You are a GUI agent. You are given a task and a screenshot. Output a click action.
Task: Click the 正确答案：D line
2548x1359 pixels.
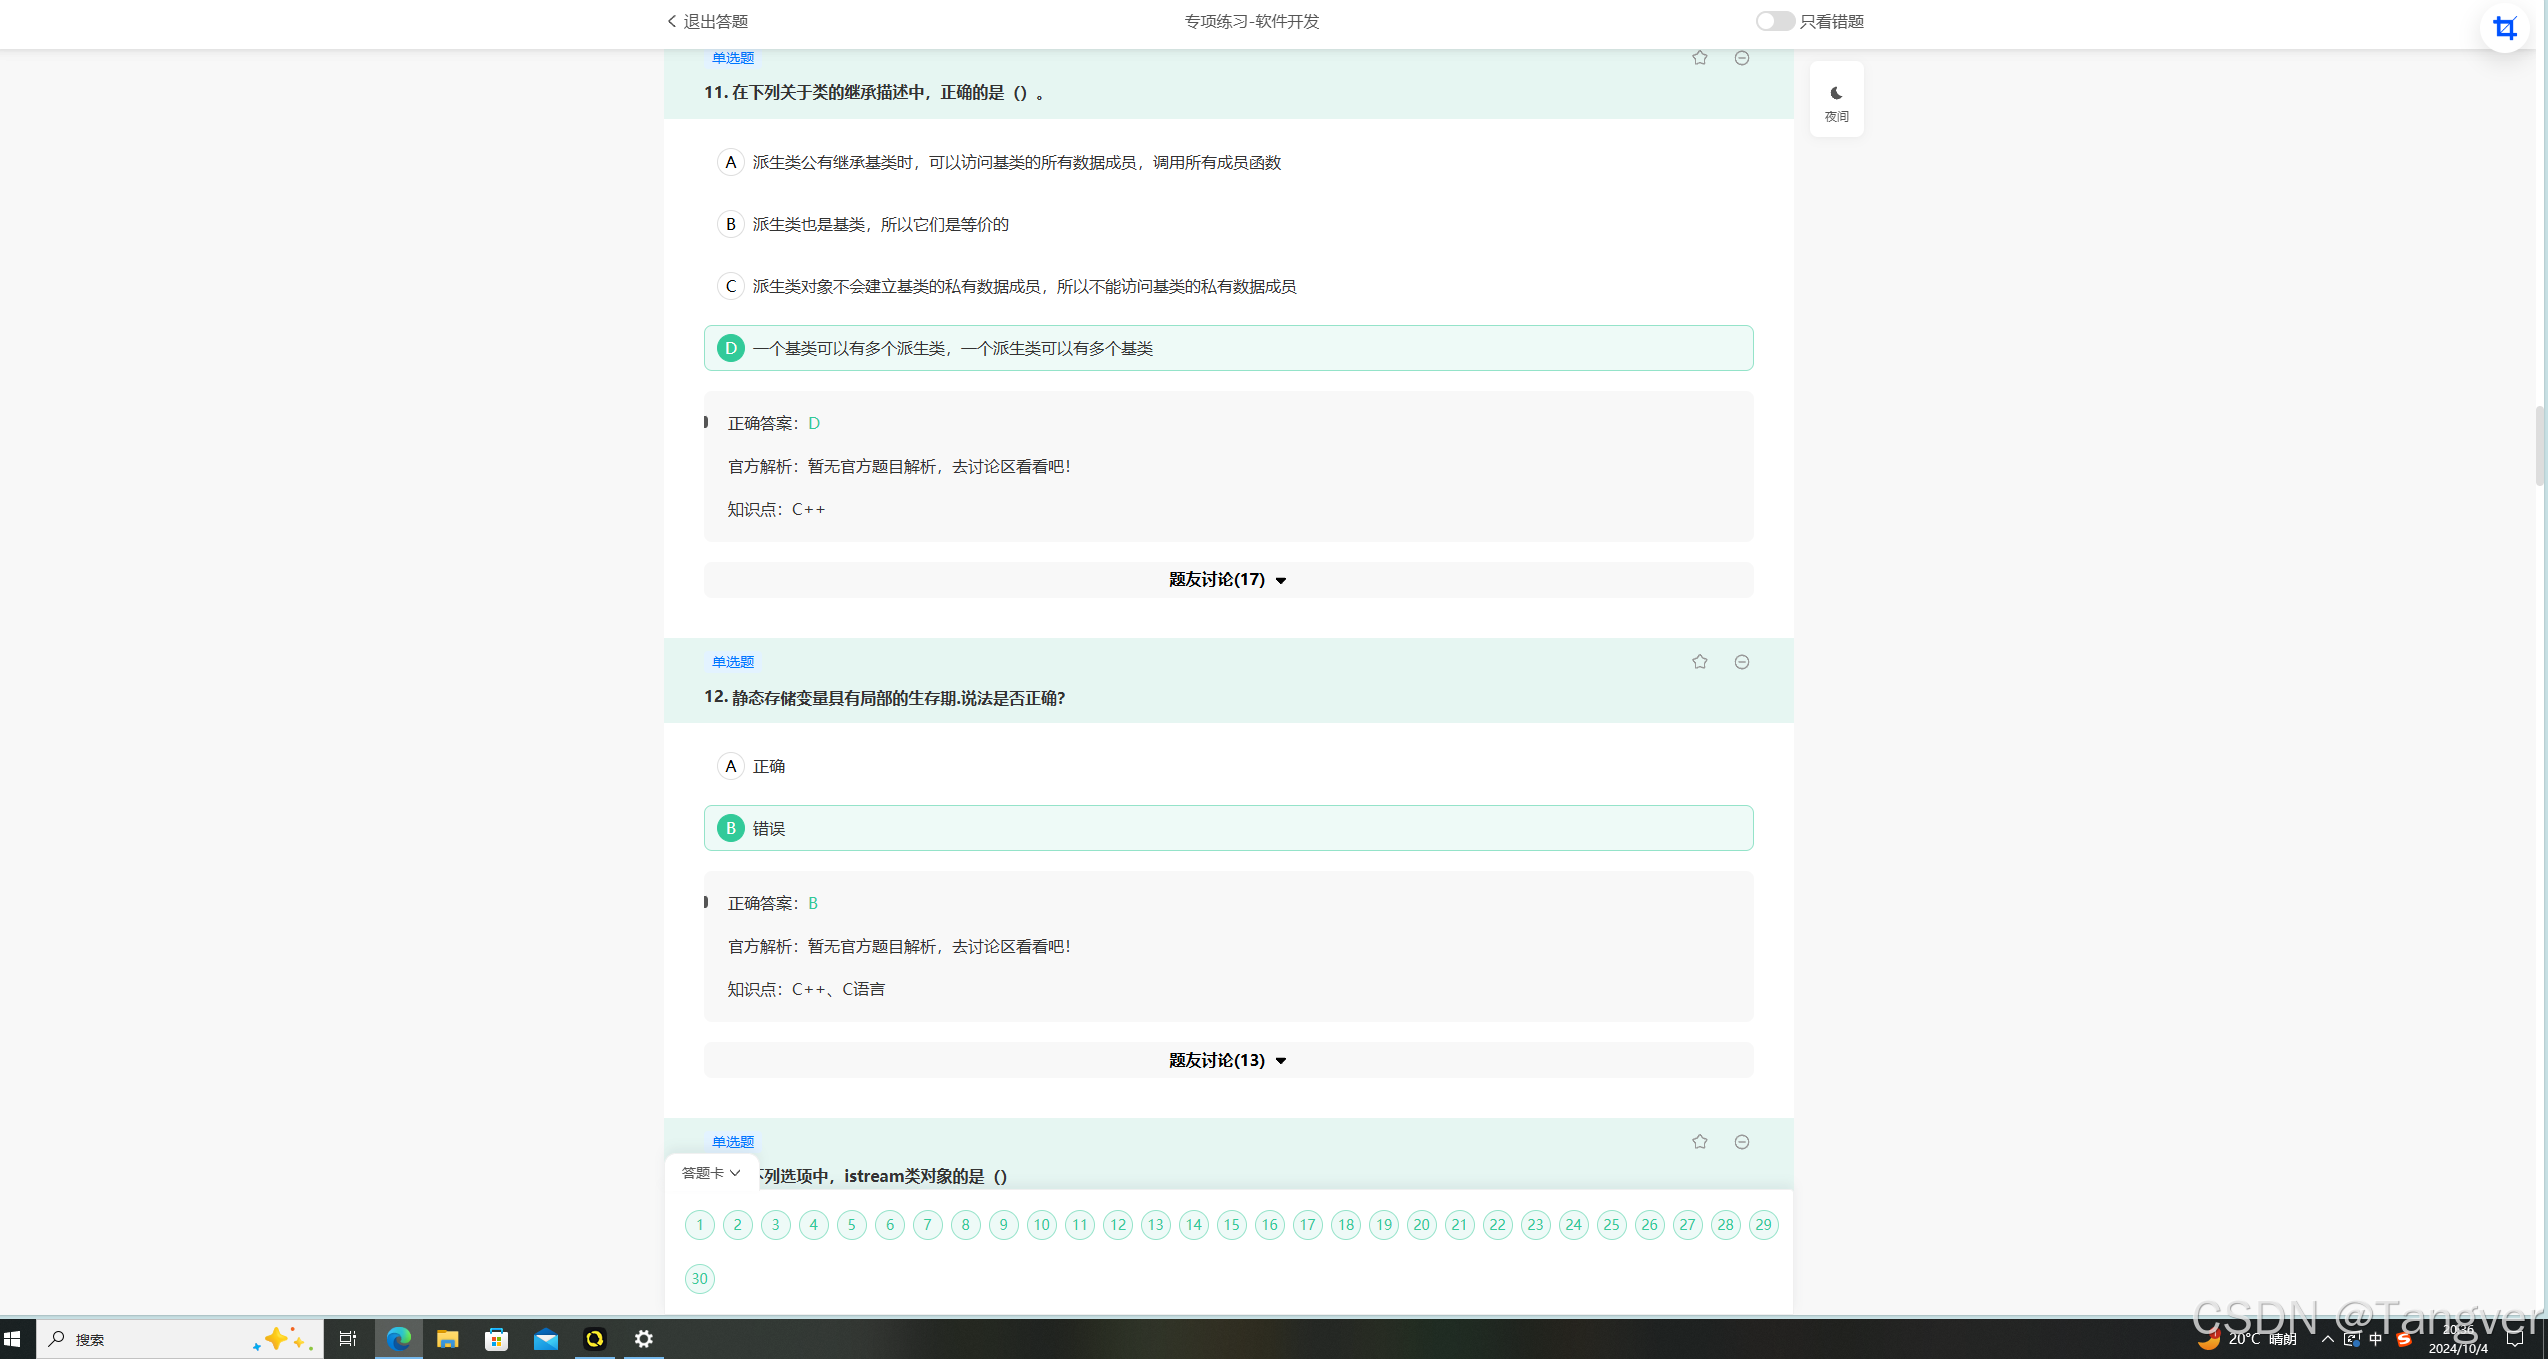pos(774,424)
